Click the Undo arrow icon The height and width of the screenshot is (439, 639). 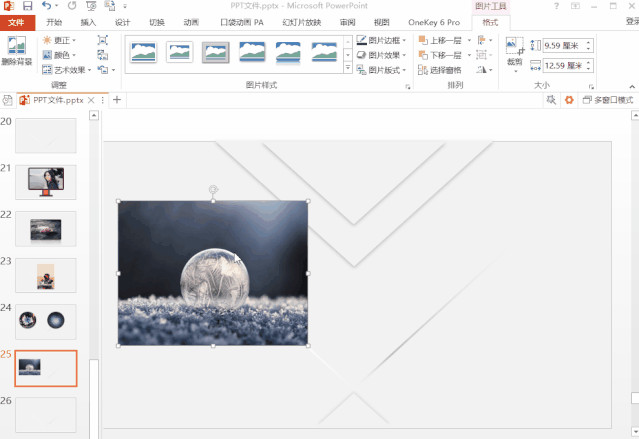tap(46, 6)
